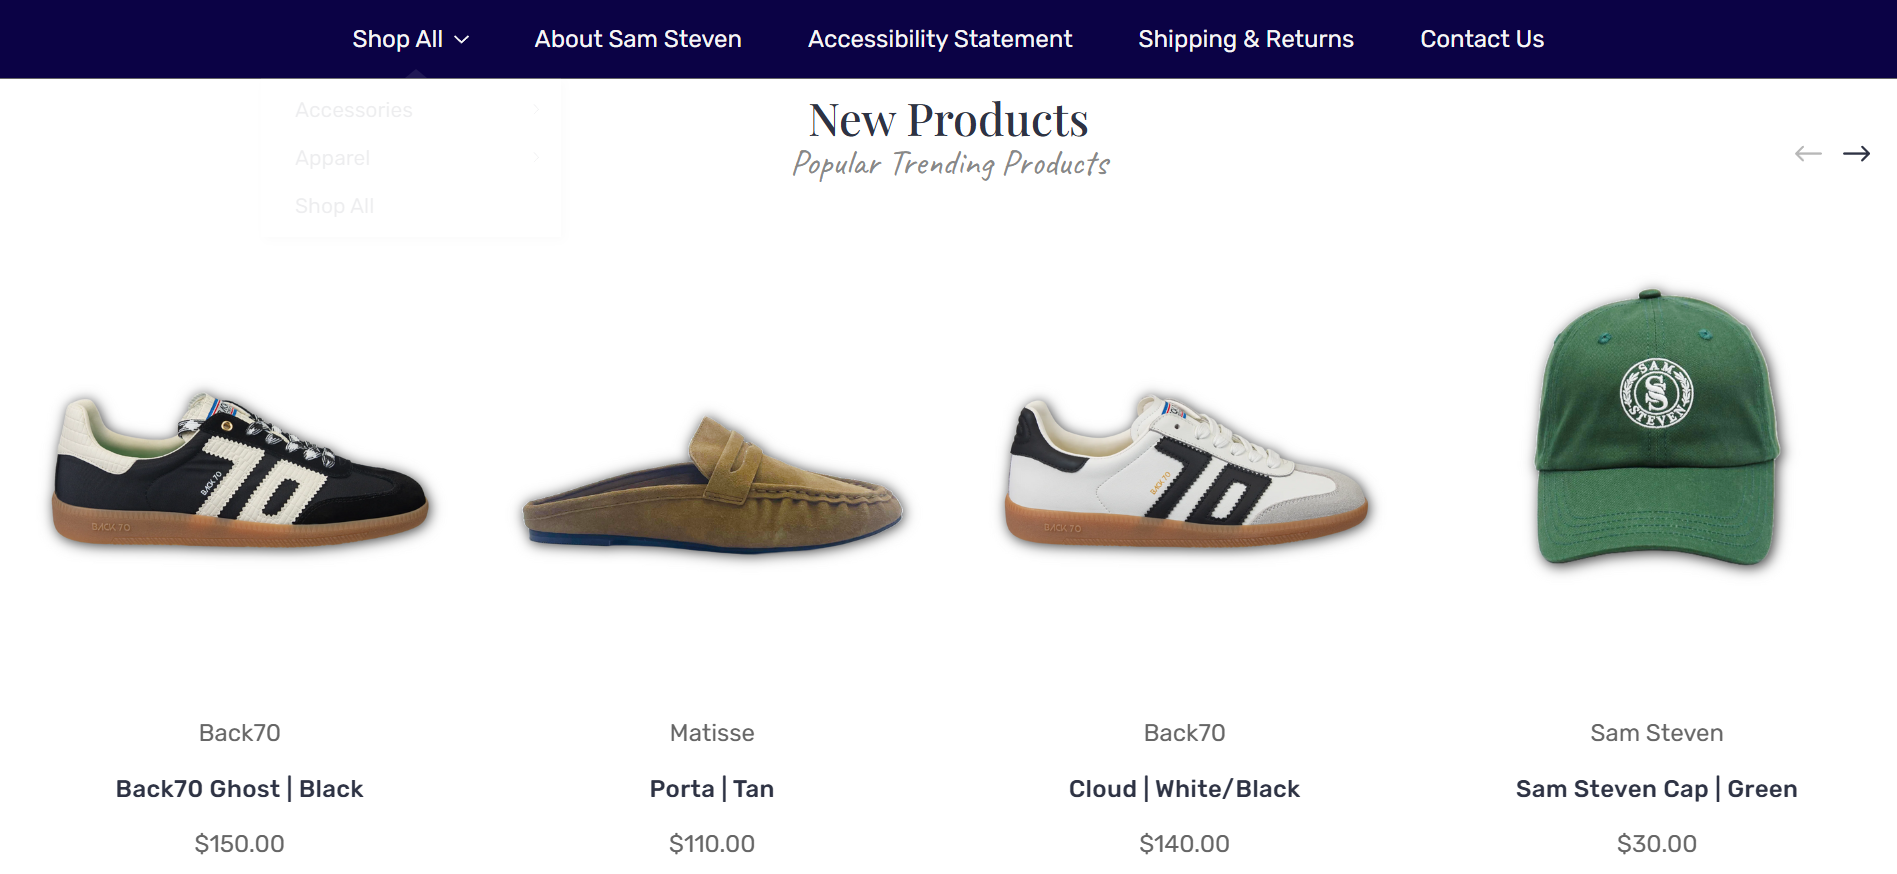Image resolution: width=1897 pixels, height=874 pixels.
Task: View green Sam Steven cap image
Action: (1657, 428)
